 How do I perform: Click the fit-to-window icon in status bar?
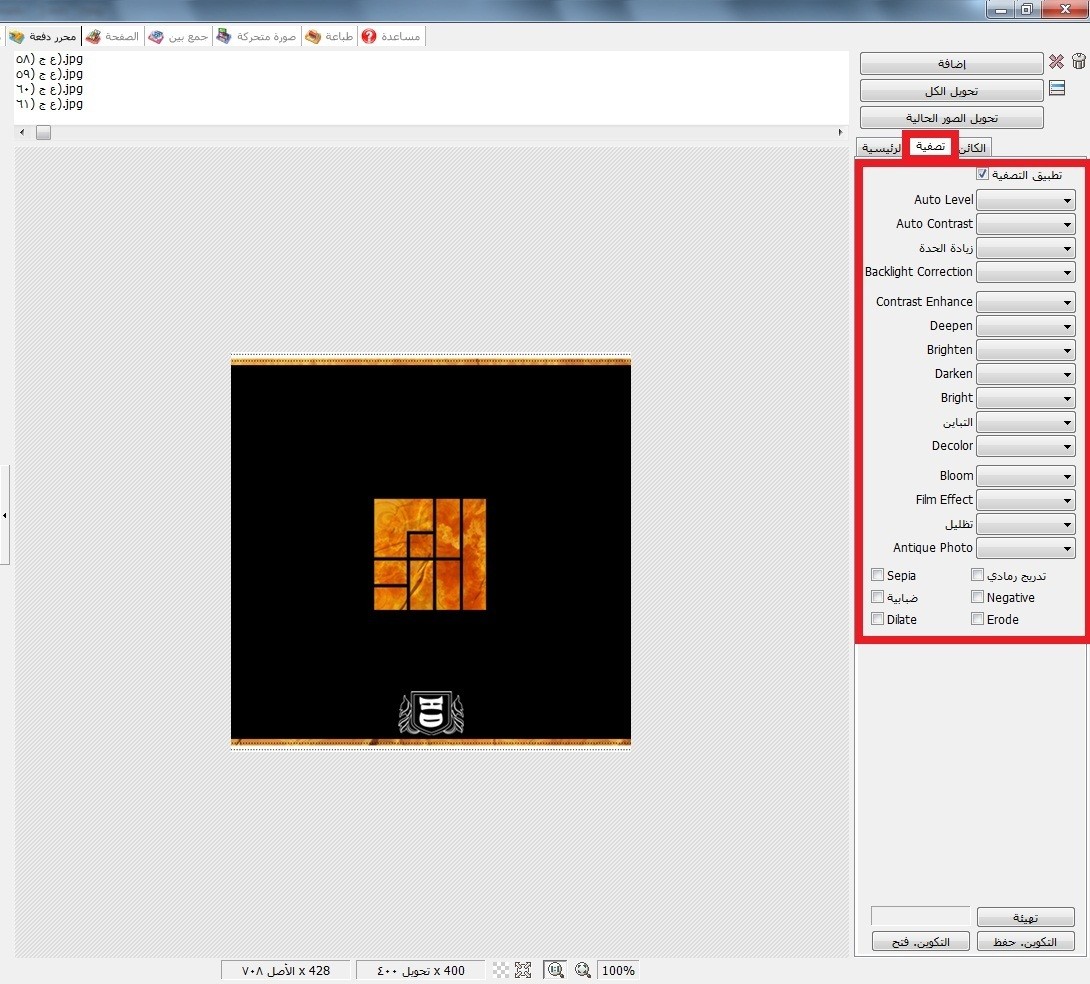[523, 970]
